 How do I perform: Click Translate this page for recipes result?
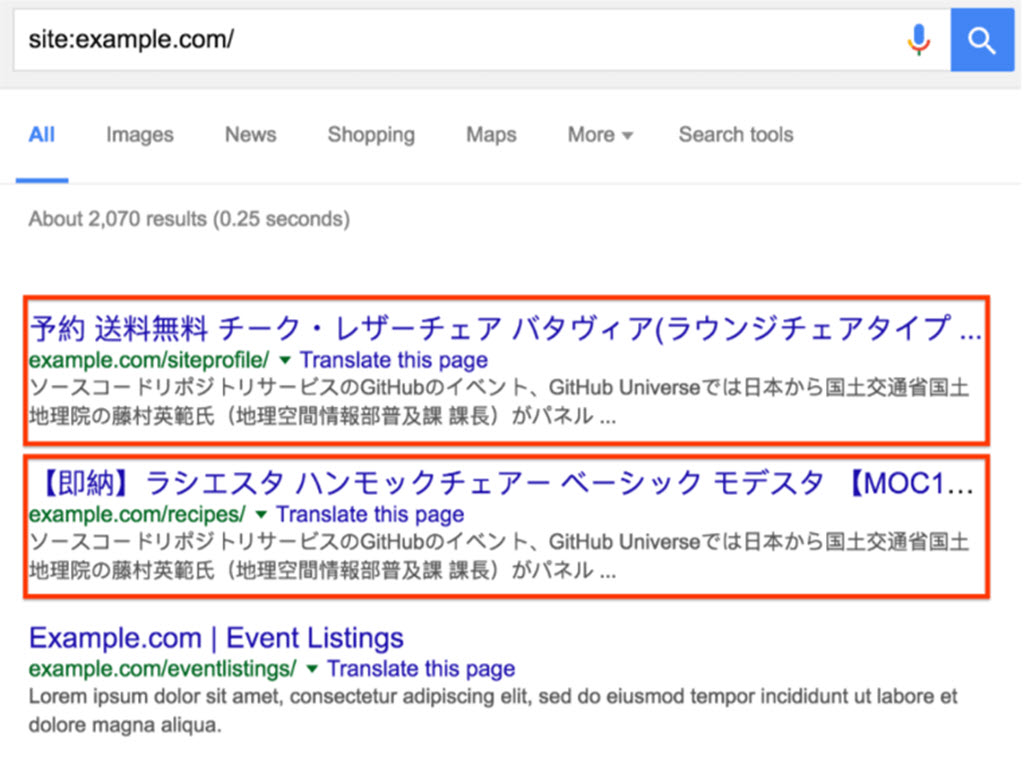(x=370, y=515)
